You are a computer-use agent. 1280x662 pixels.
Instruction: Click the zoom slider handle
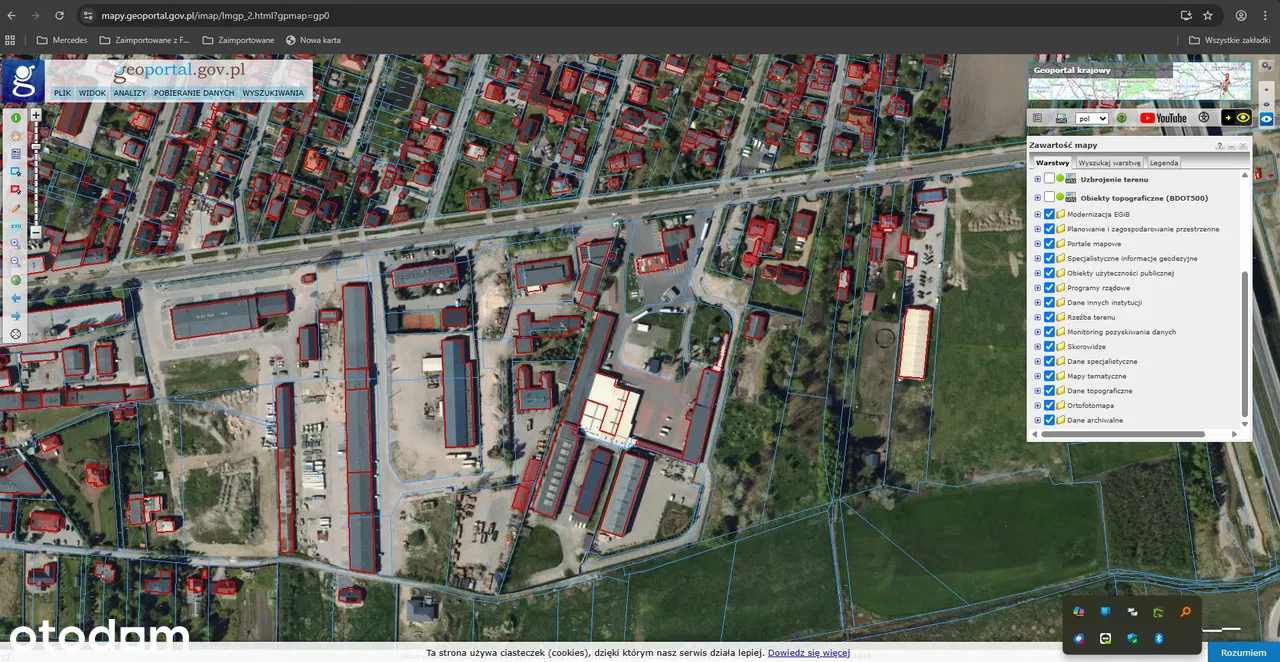(x=36, y=147)
